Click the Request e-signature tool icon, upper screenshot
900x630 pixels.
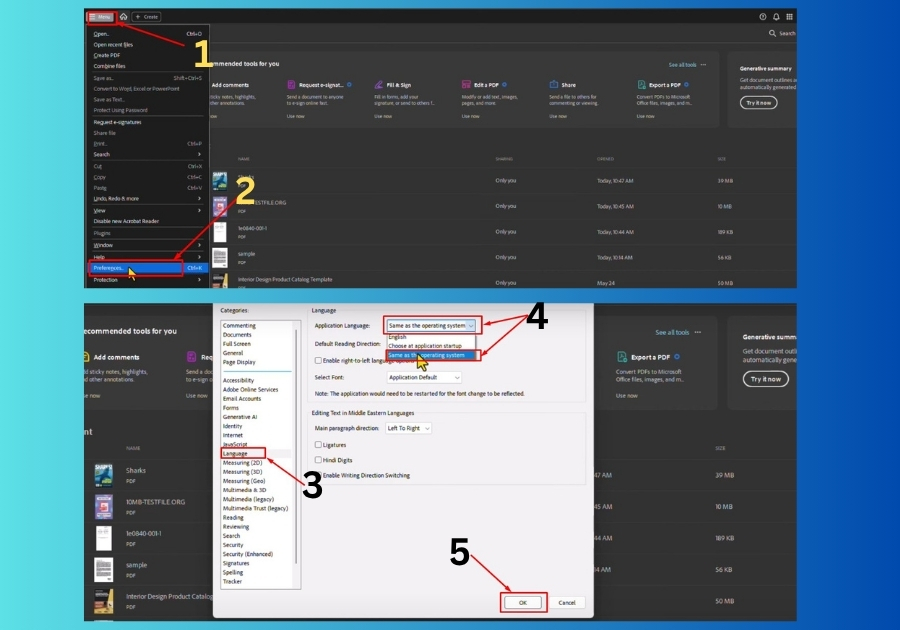[291, 85]
